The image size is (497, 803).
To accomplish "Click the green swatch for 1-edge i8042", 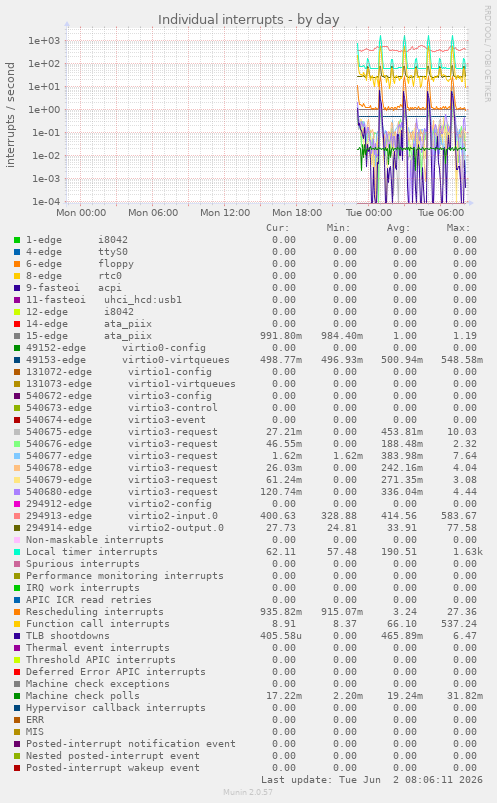I will tap(17, 240).
